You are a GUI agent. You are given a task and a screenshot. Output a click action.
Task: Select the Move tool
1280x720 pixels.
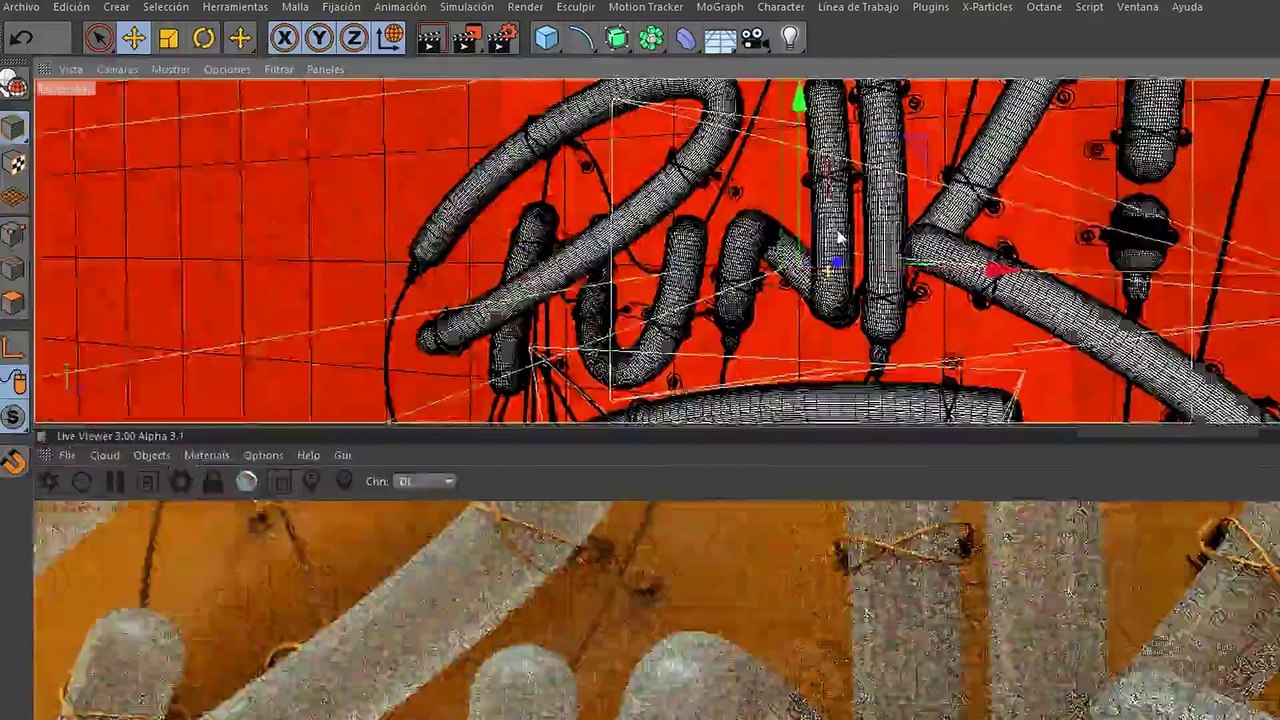tap(133, 39)
